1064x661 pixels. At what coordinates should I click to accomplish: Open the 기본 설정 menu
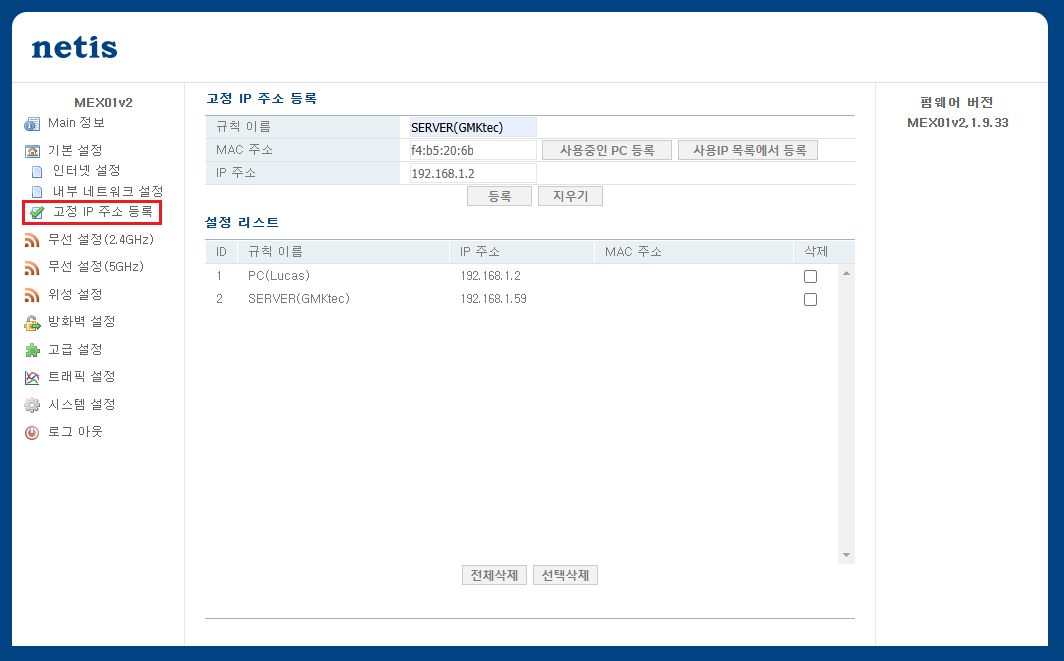pyautogui.click(x=75, y=150)
